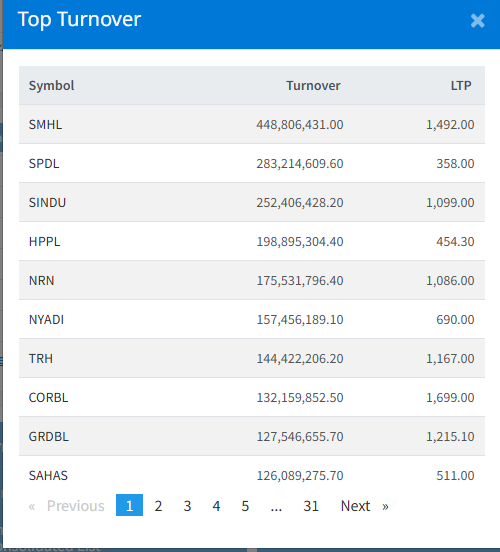Go to page 2 of results

pyautogui.click(x=158, y=506)
